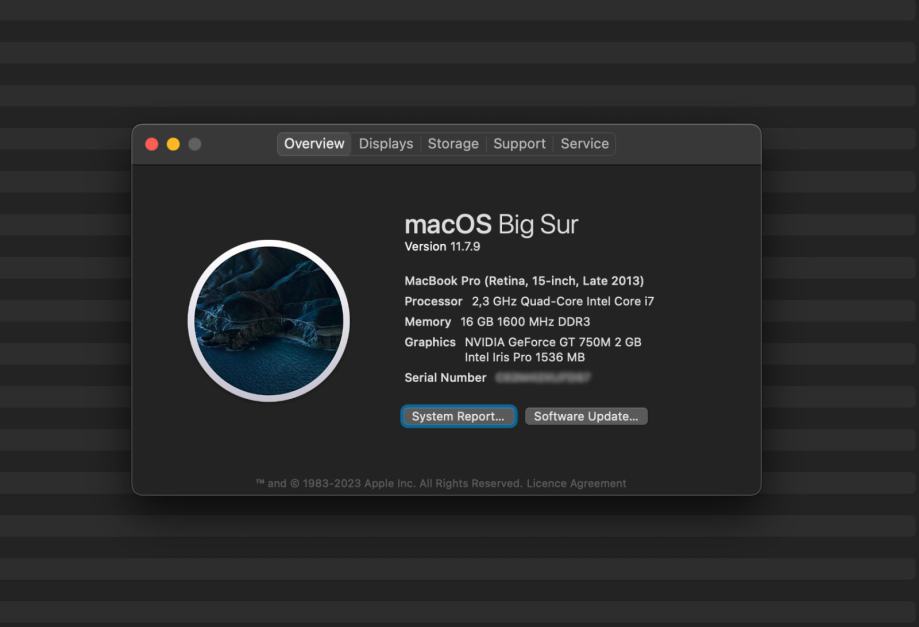
Task: Open the Storage tab
Action: coord(453,144)
